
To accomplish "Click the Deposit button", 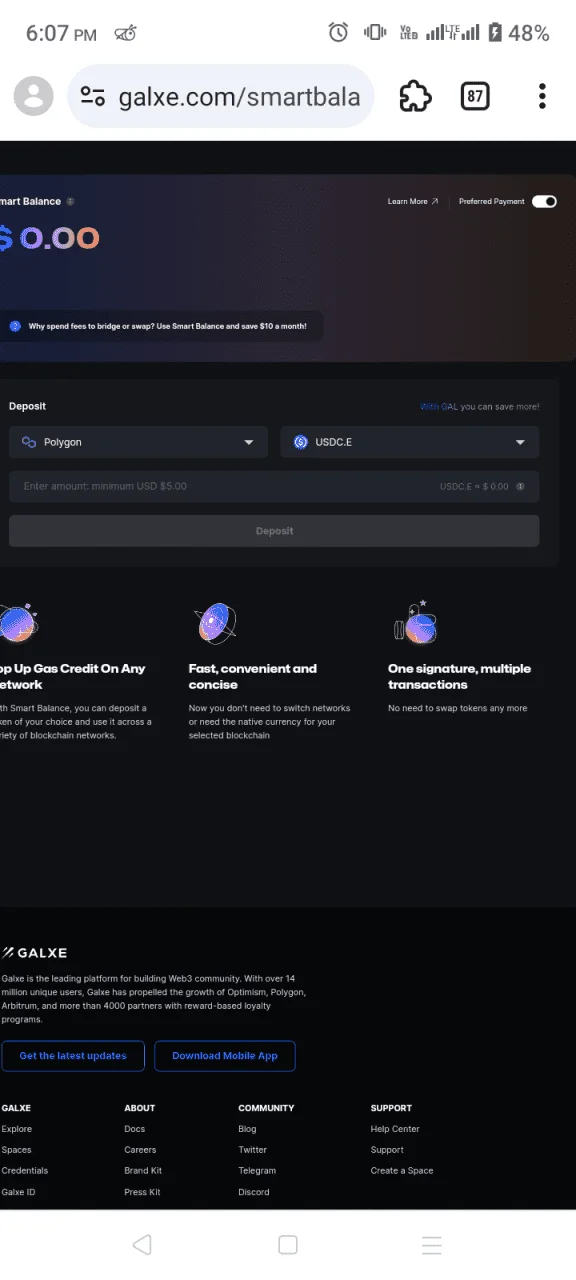I will click(x=274, y=531).
